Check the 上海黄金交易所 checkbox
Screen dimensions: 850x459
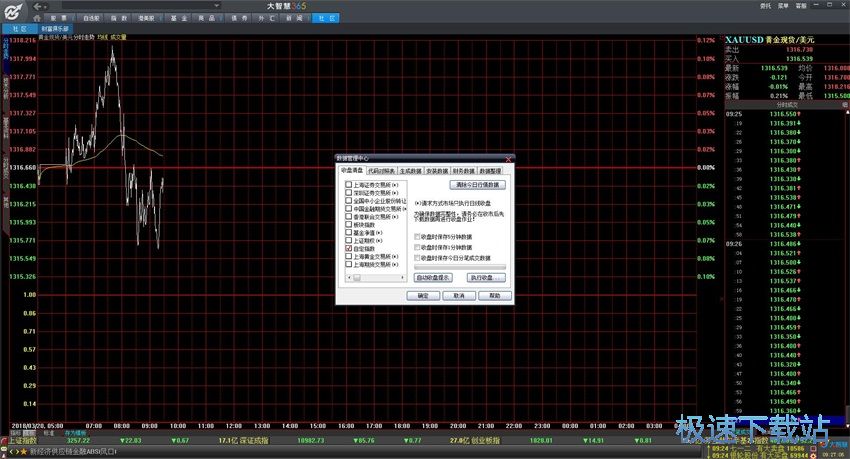pos(349,256)
